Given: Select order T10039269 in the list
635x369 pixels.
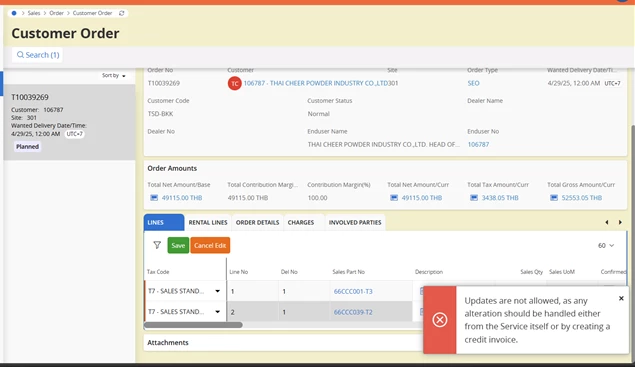Looking at the screenshot, I should (x=69, y=122).
